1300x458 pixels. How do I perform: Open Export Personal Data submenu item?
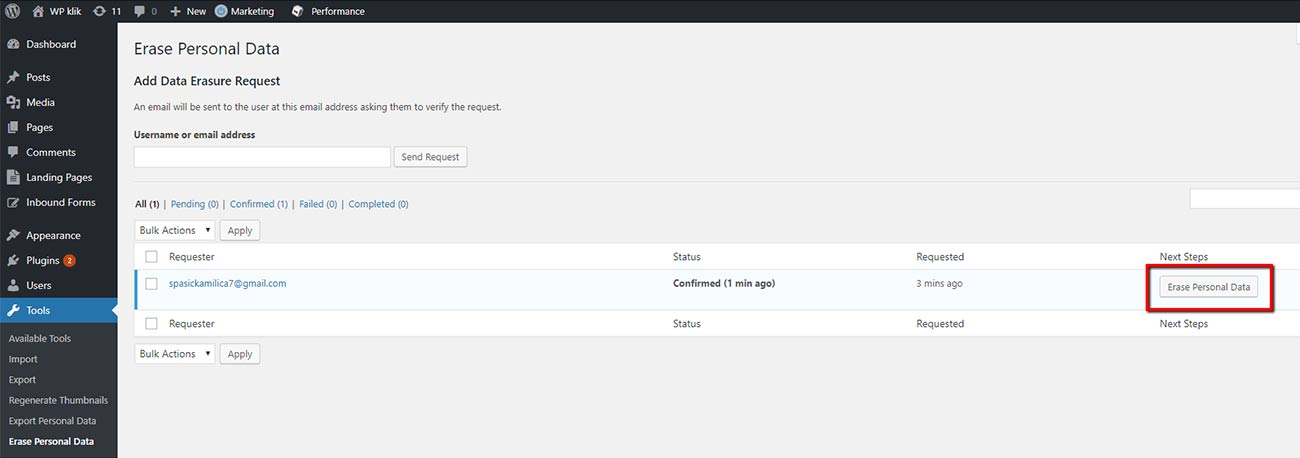coord(52,420)
